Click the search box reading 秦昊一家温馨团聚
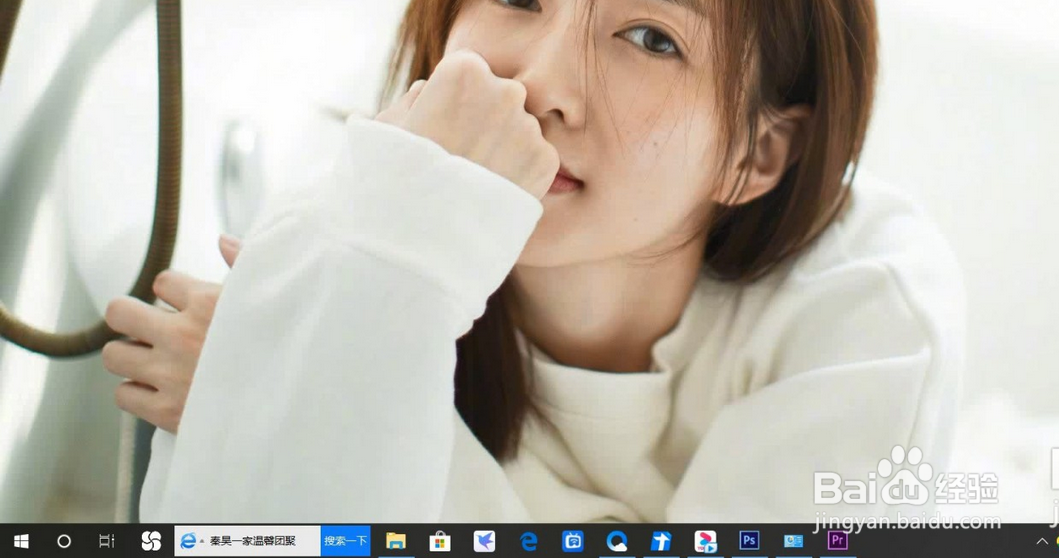This screenshot has height=558, width=1059. coord(247,541)
